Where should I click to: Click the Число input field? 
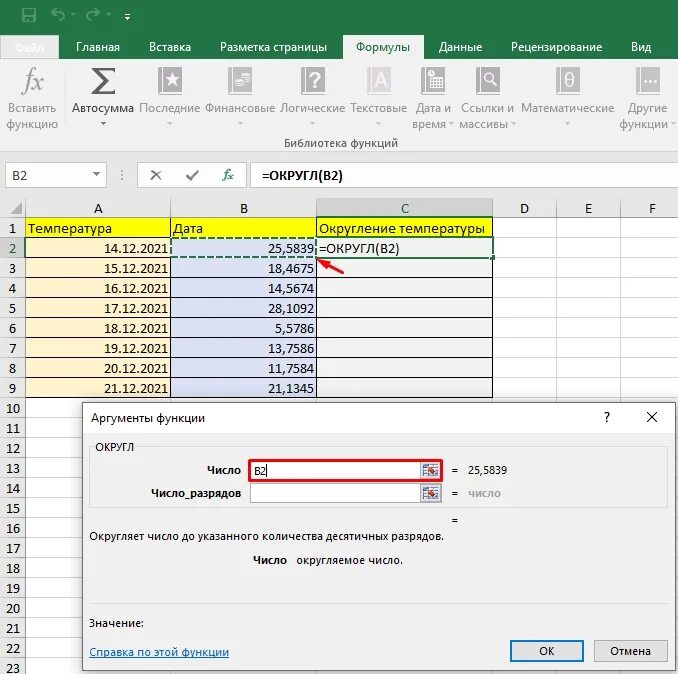(x=335, y=470)
